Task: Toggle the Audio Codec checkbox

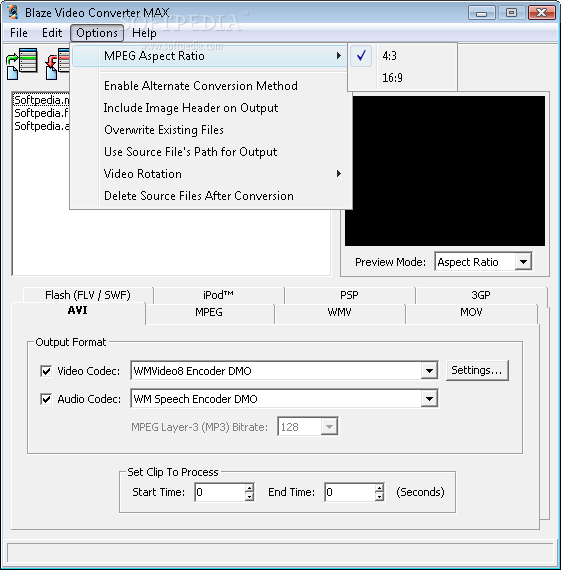Action: point(46,399)
